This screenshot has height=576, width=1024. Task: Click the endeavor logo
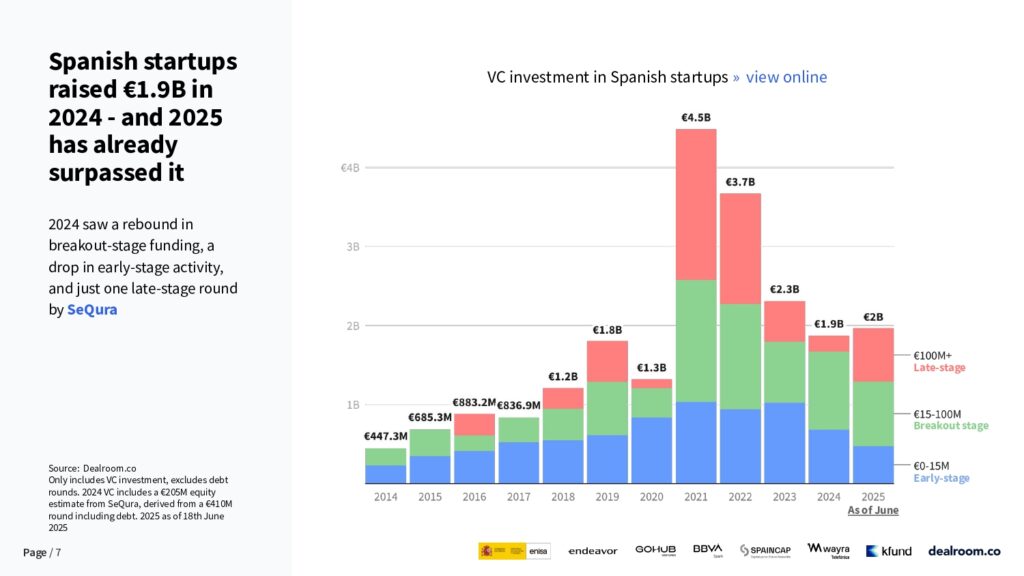tap(593, 551)
